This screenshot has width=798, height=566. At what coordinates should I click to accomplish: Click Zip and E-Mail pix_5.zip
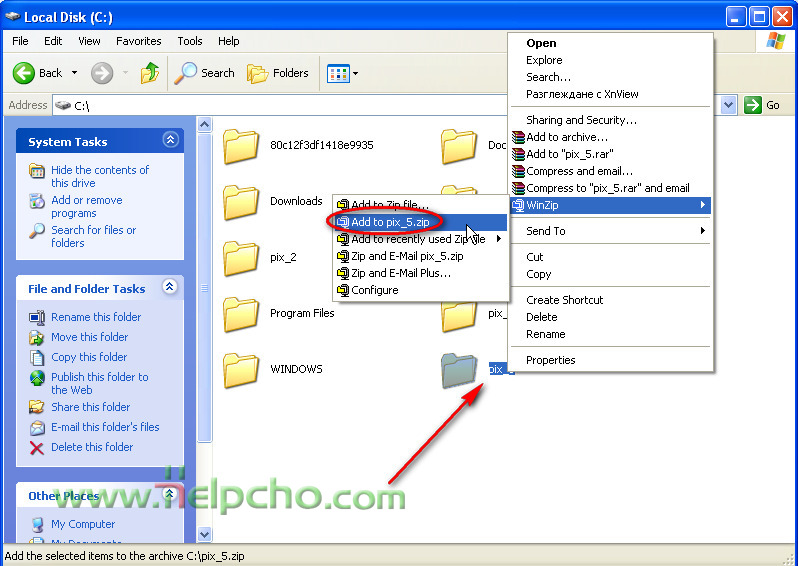tap(421, 256)
